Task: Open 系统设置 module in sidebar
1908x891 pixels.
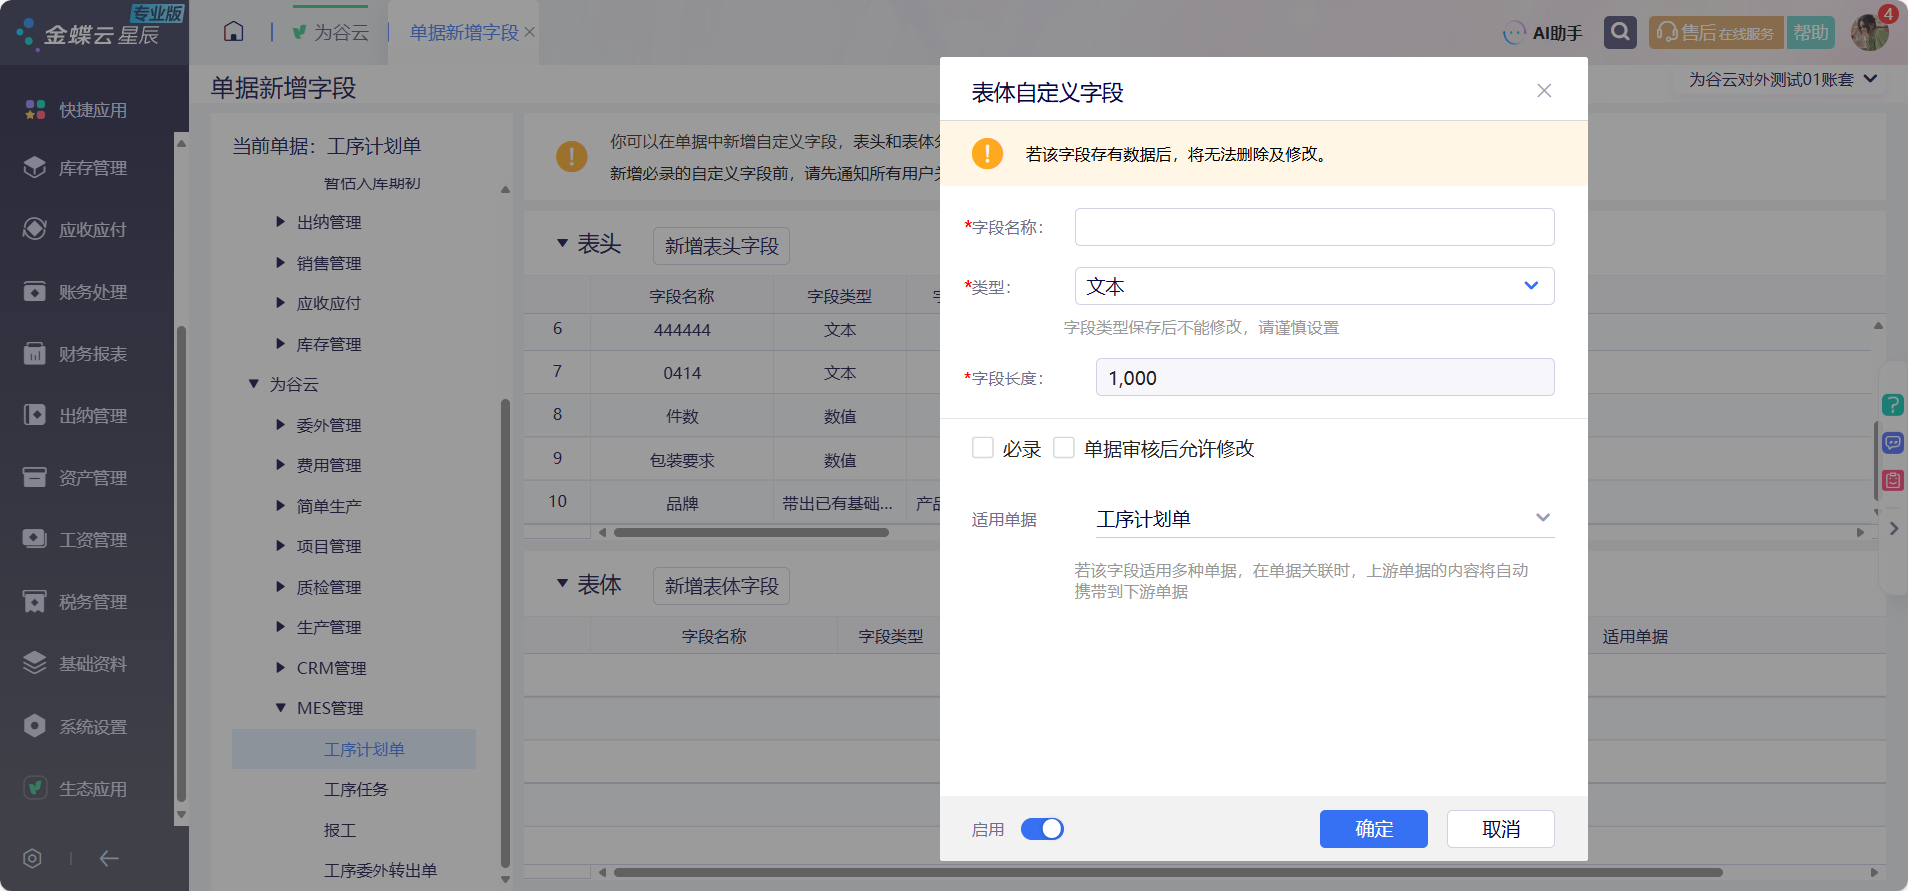Action: click(77, 727)
